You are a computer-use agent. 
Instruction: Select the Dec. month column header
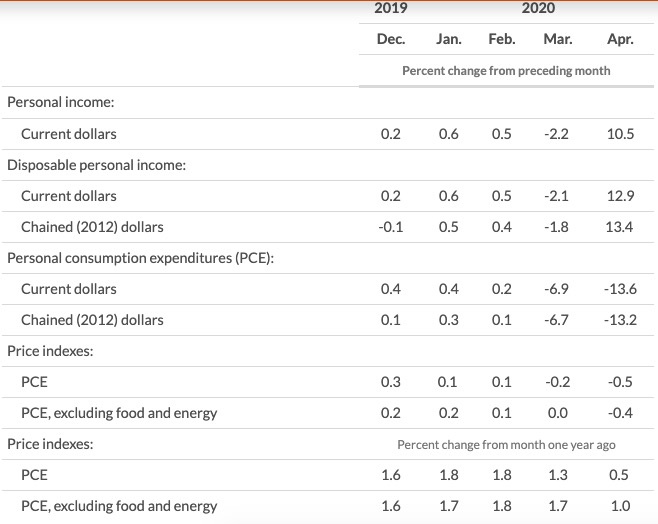(x=391, y=39)
